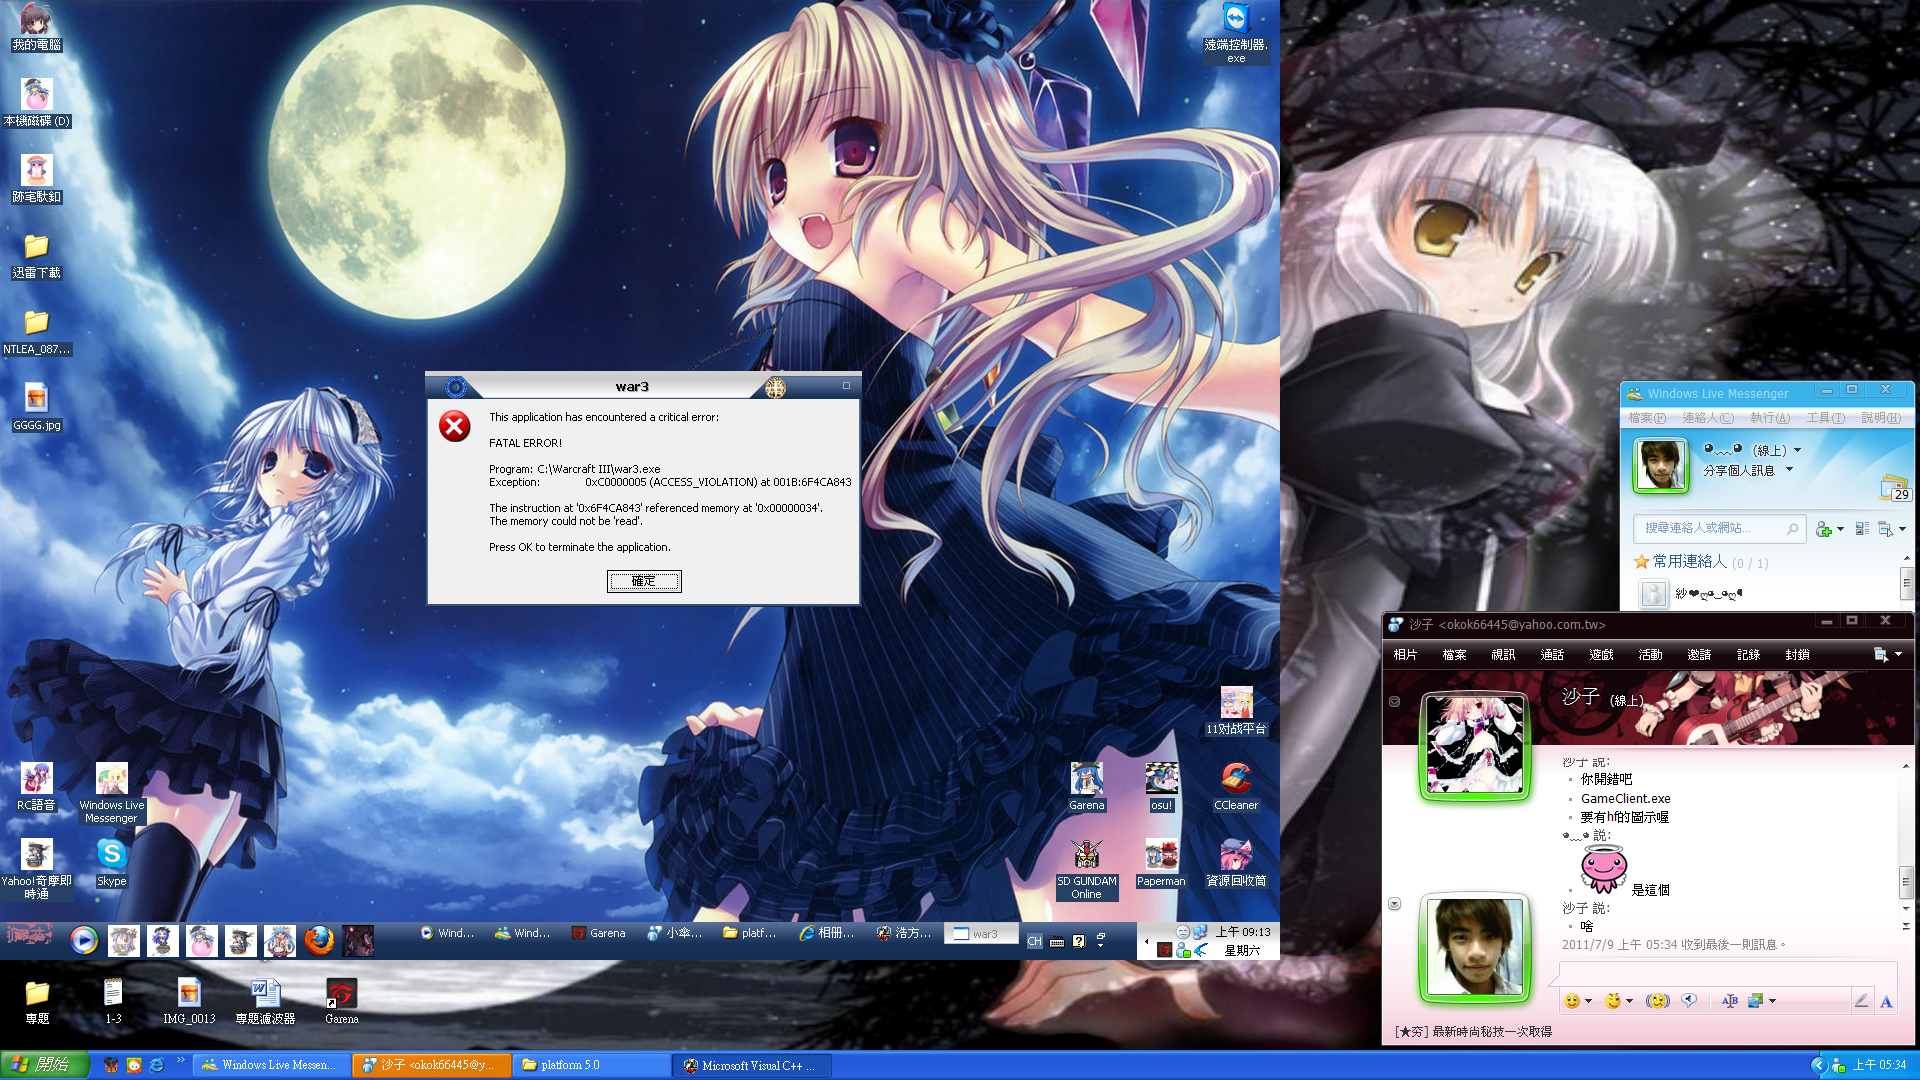The height and width of the screenshot is (1080, 1920).
Task: Open Paperman game shortcut
Action: pos(1161,864)
